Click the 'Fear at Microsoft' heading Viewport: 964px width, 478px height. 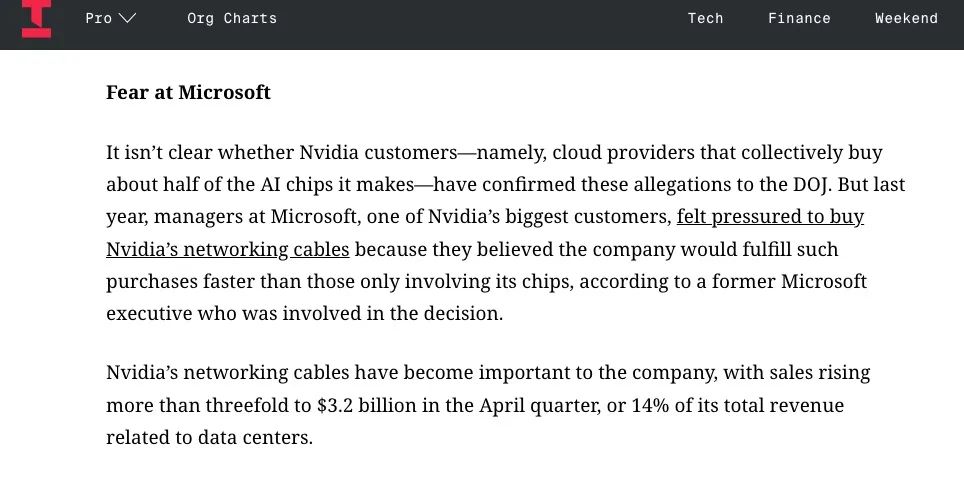[188, 93]
